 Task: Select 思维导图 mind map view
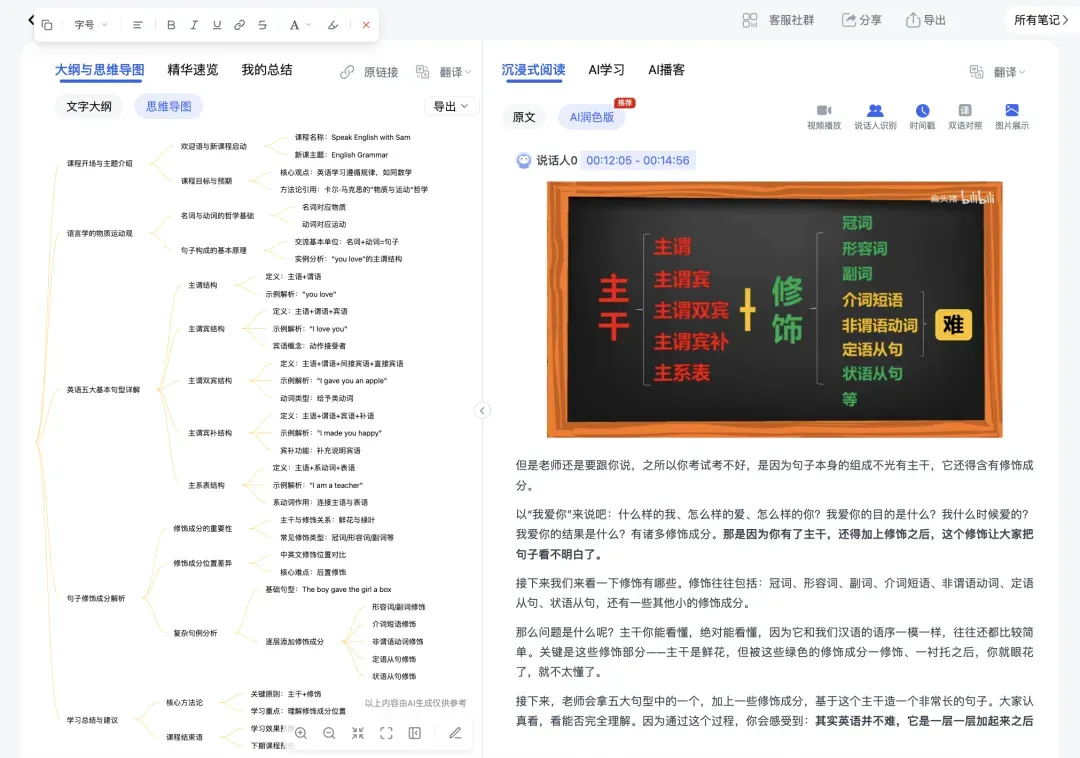coord(169,107)
